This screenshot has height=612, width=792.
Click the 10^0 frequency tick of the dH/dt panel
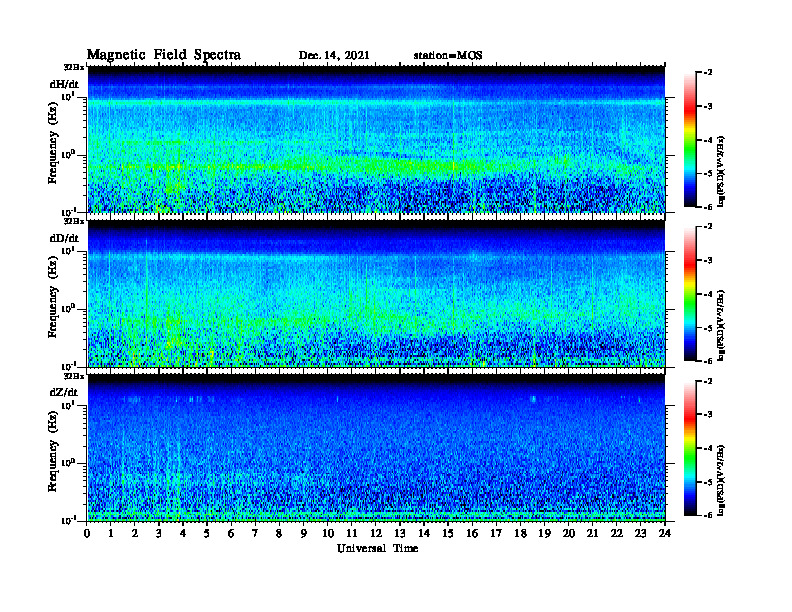tap(68, 155)
